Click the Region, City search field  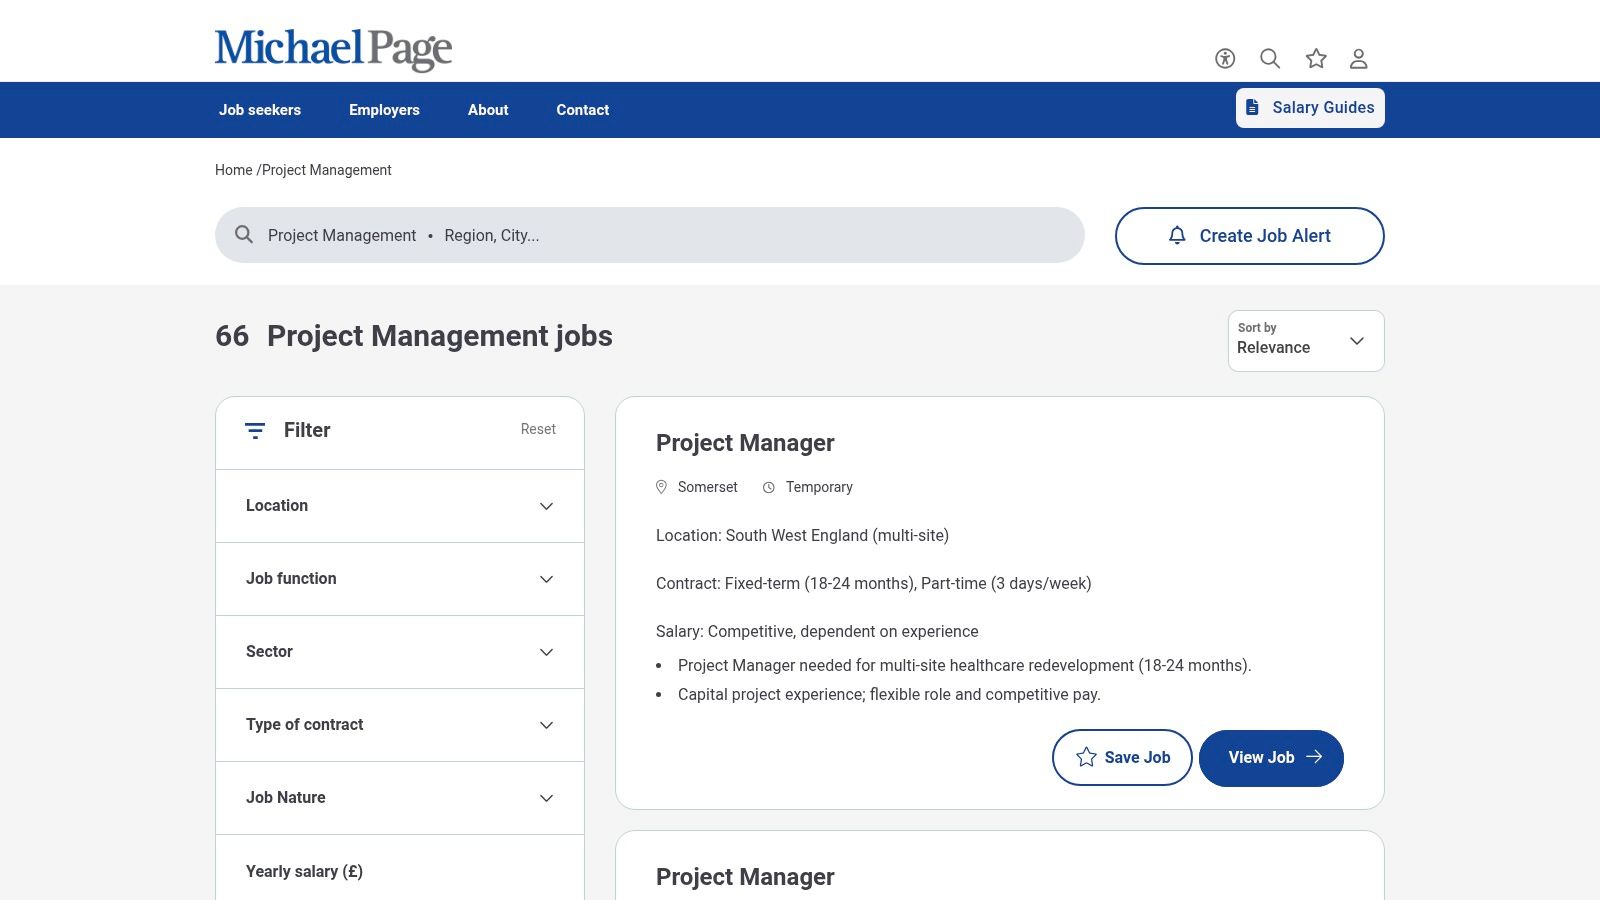493,236
